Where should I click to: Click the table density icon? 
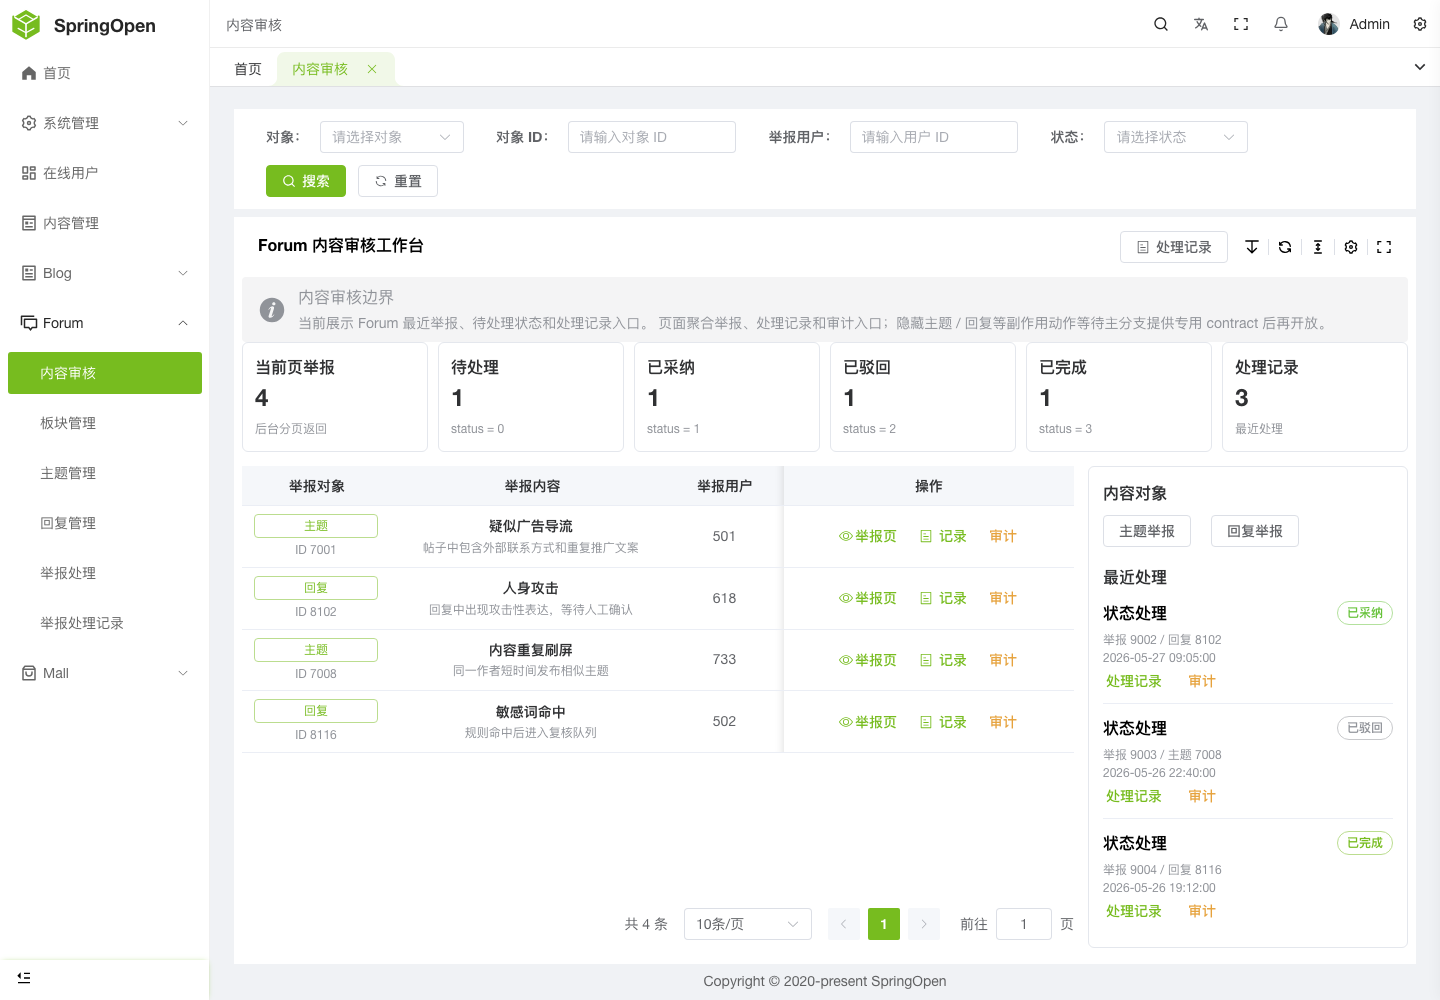pyautogui.click(x=1252, y=247)
